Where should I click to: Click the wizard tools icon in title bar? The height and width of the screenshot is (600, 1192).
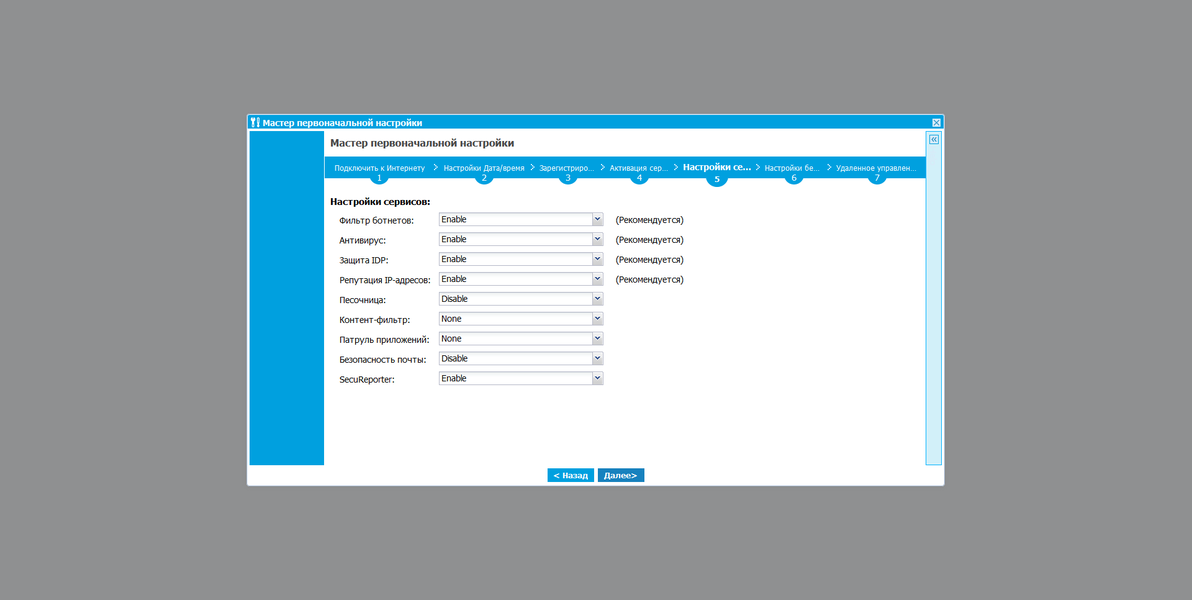(255, 122)
